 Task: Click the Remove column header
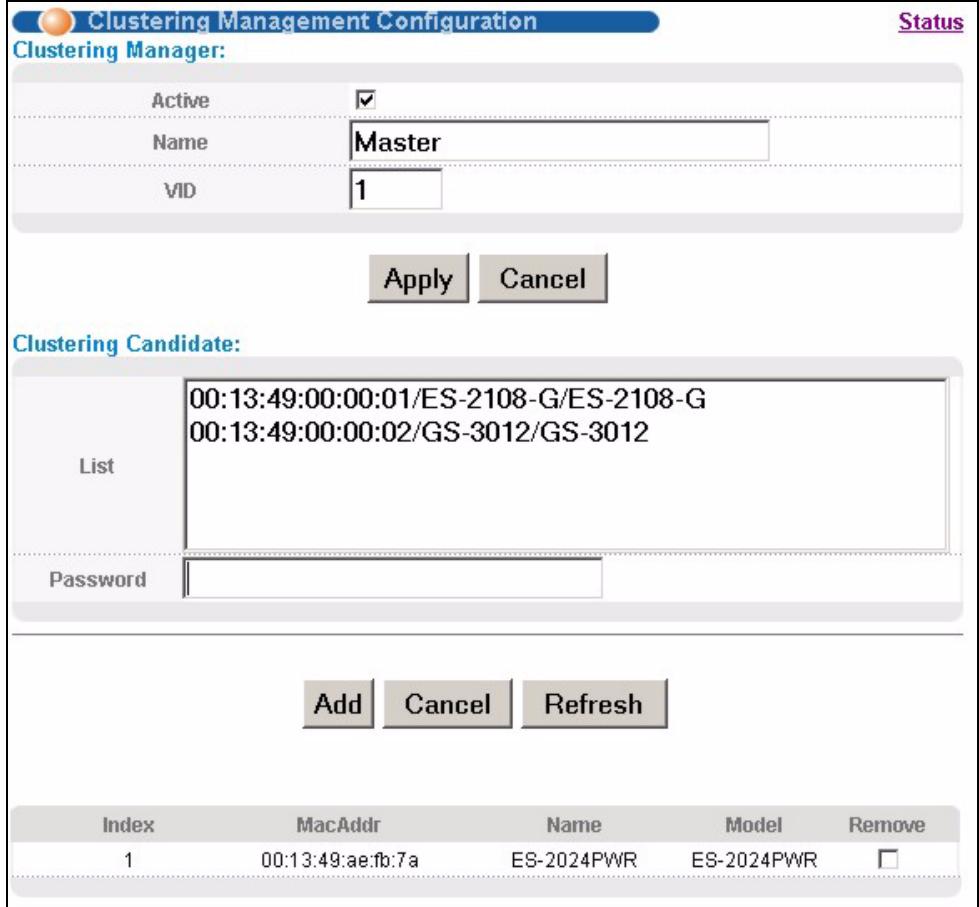pyautogui.click(x=887, y=825)
